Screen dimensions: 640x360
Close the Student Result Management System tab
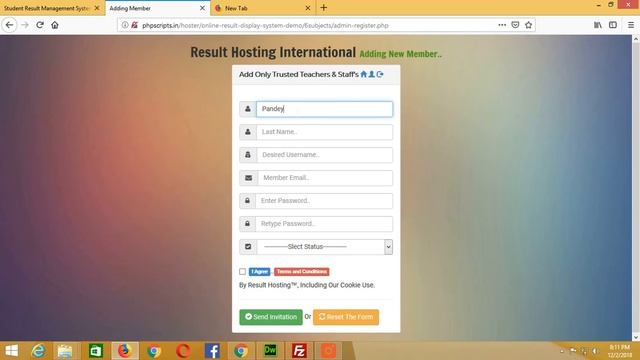pos(97,8)
